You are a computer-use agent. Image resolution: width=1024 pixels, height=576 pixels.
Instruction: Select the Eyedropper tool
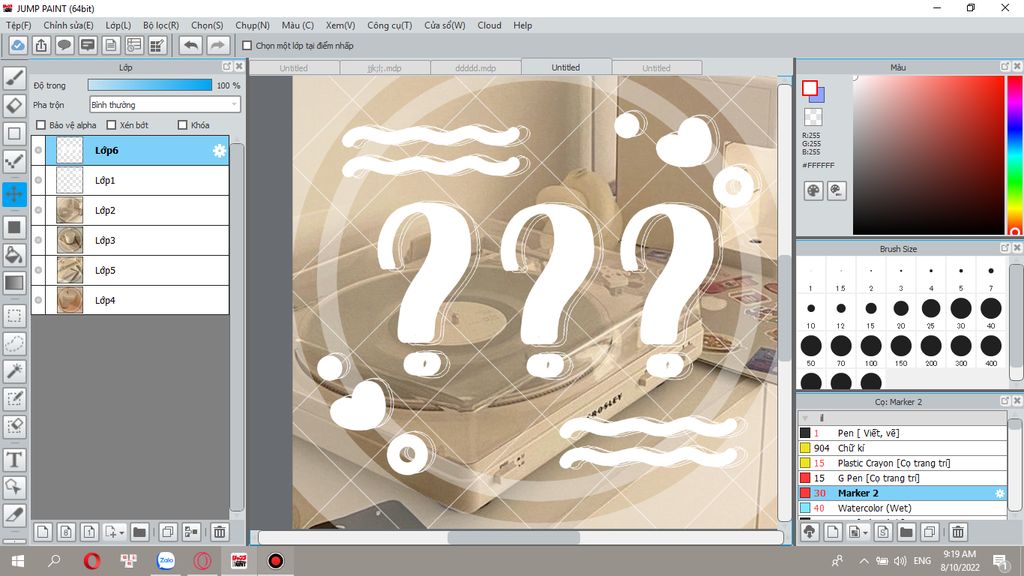[x=14, y=515]
